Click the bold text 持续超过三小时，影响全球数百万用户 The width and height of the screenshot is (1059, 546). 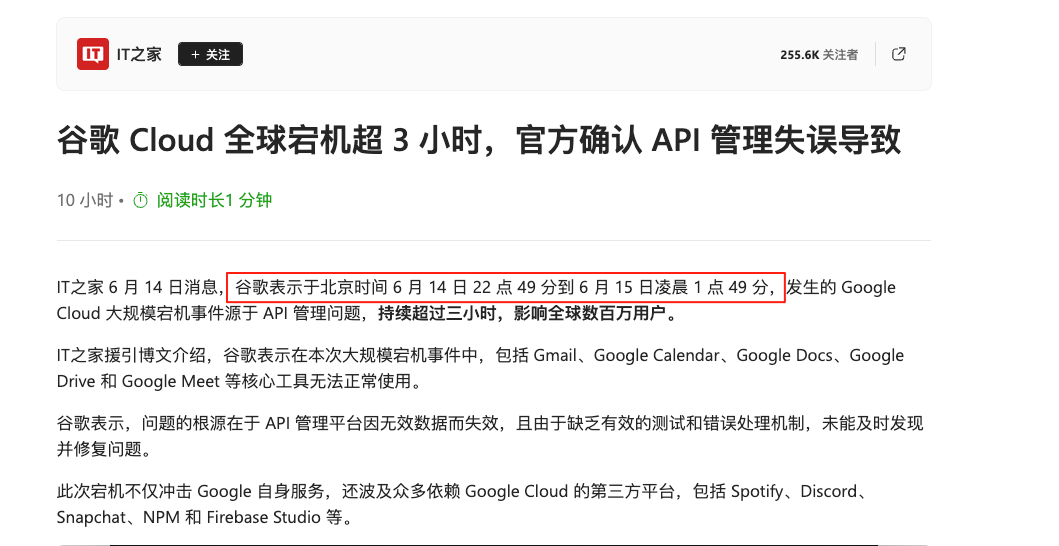click(x=527, y=314)
